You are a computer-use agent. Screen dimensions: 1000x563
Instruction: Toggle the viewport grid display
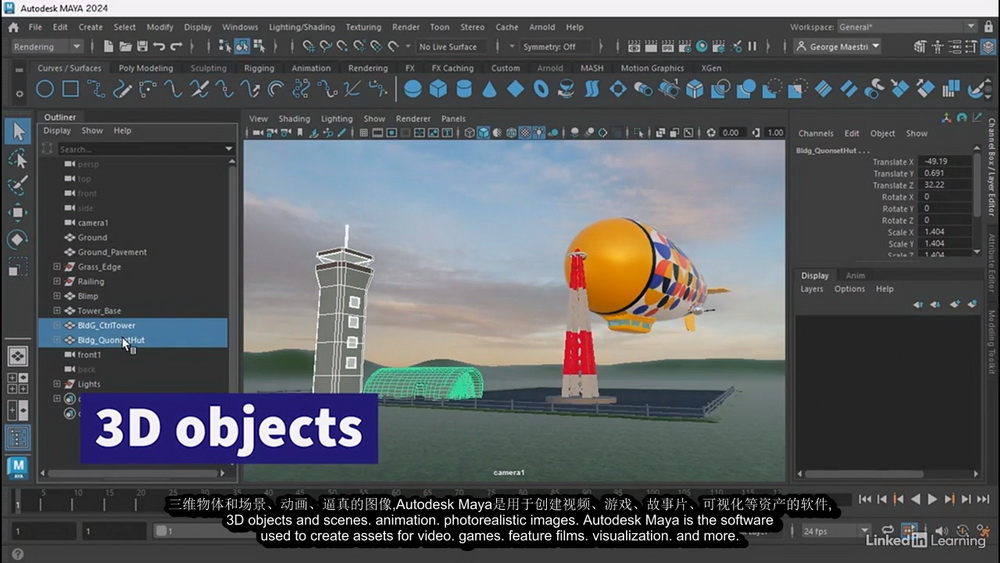coord(364,133)
